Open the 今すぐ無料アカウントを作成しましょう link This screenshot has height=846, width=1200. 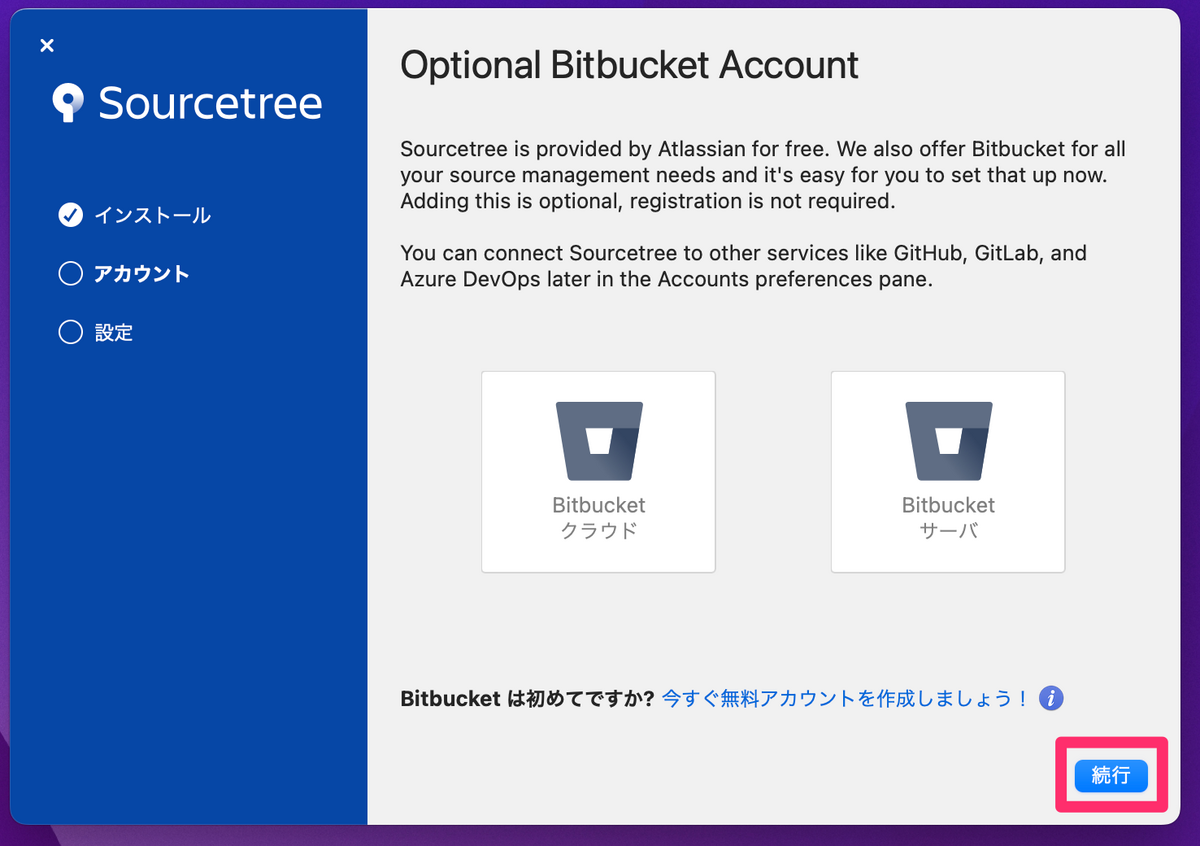846,698
